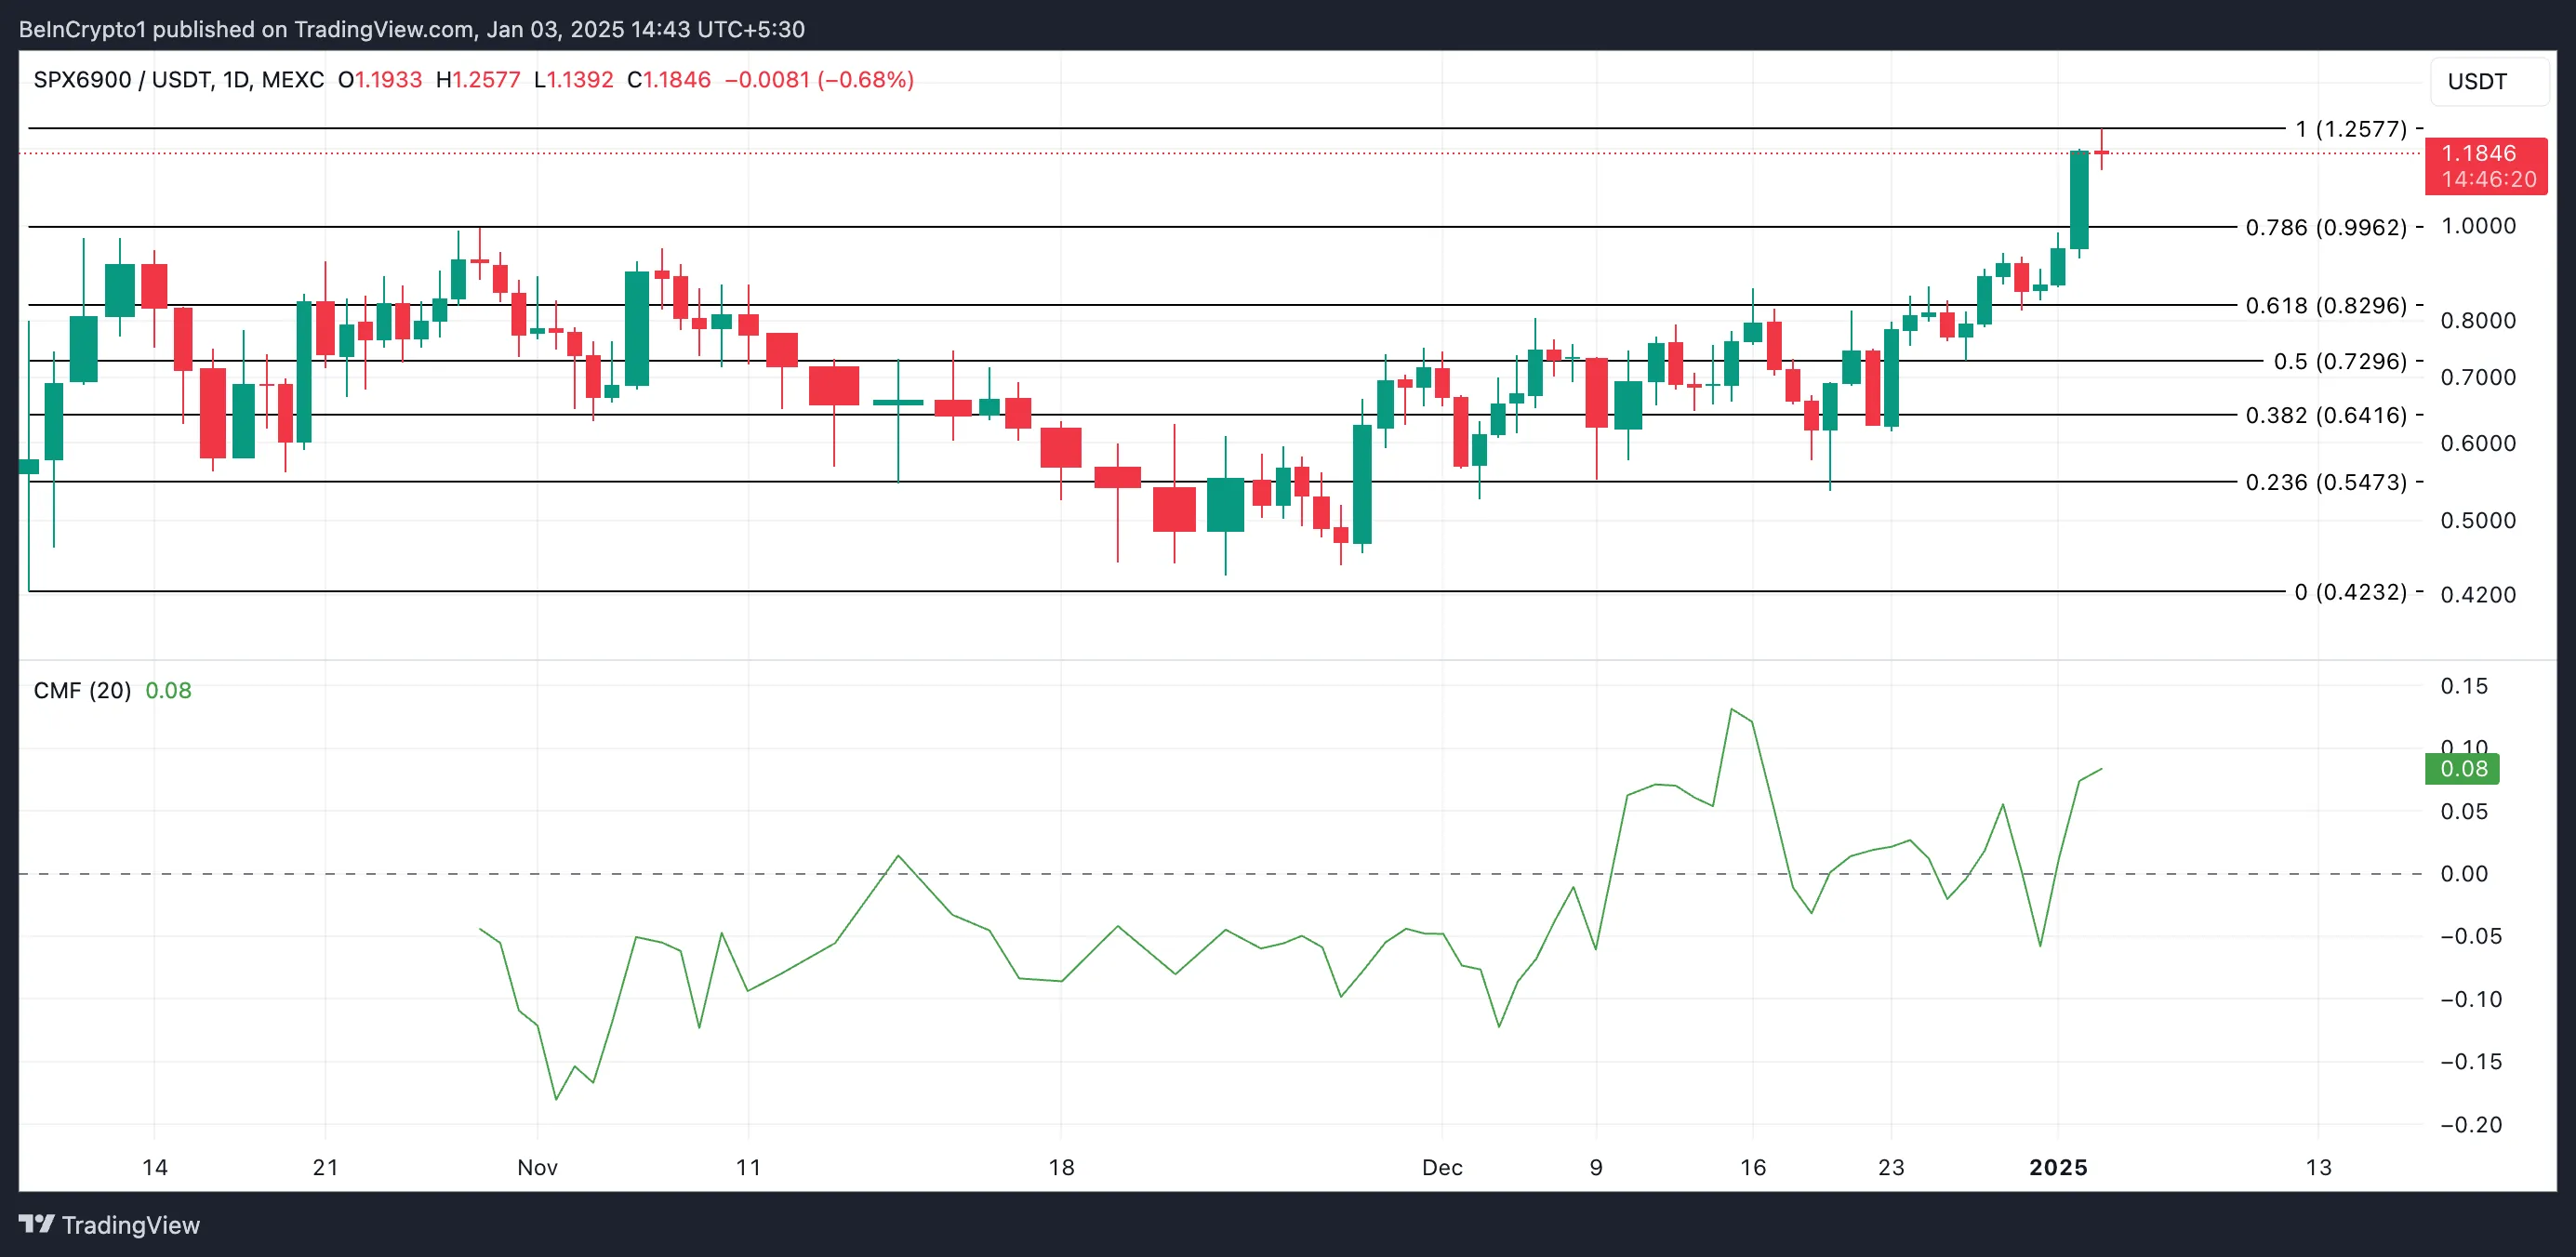Click the 1.0000 price axis label

tap(2478, 226)
